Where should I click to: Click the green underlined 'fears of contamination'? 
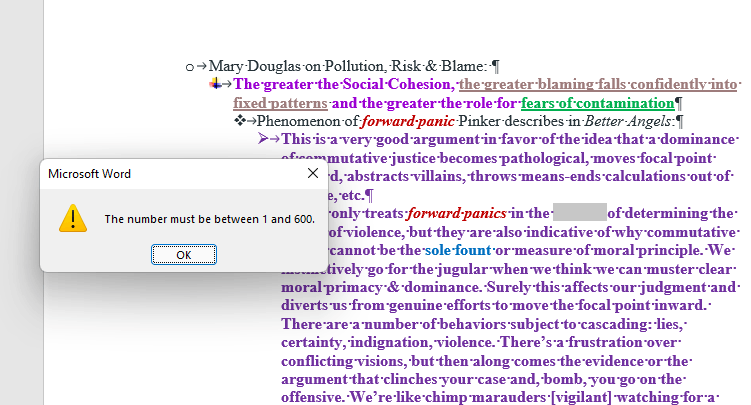tap(597, 103)
